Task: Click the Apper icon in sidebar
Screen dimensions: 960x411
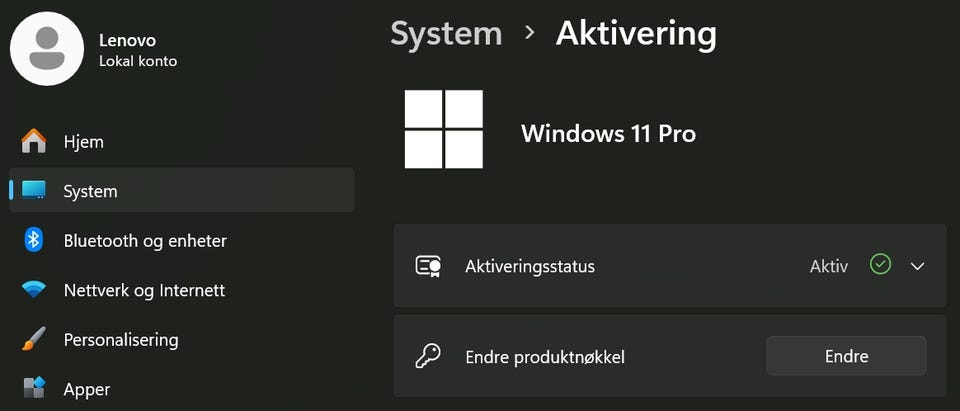Action: coord(34,388)
